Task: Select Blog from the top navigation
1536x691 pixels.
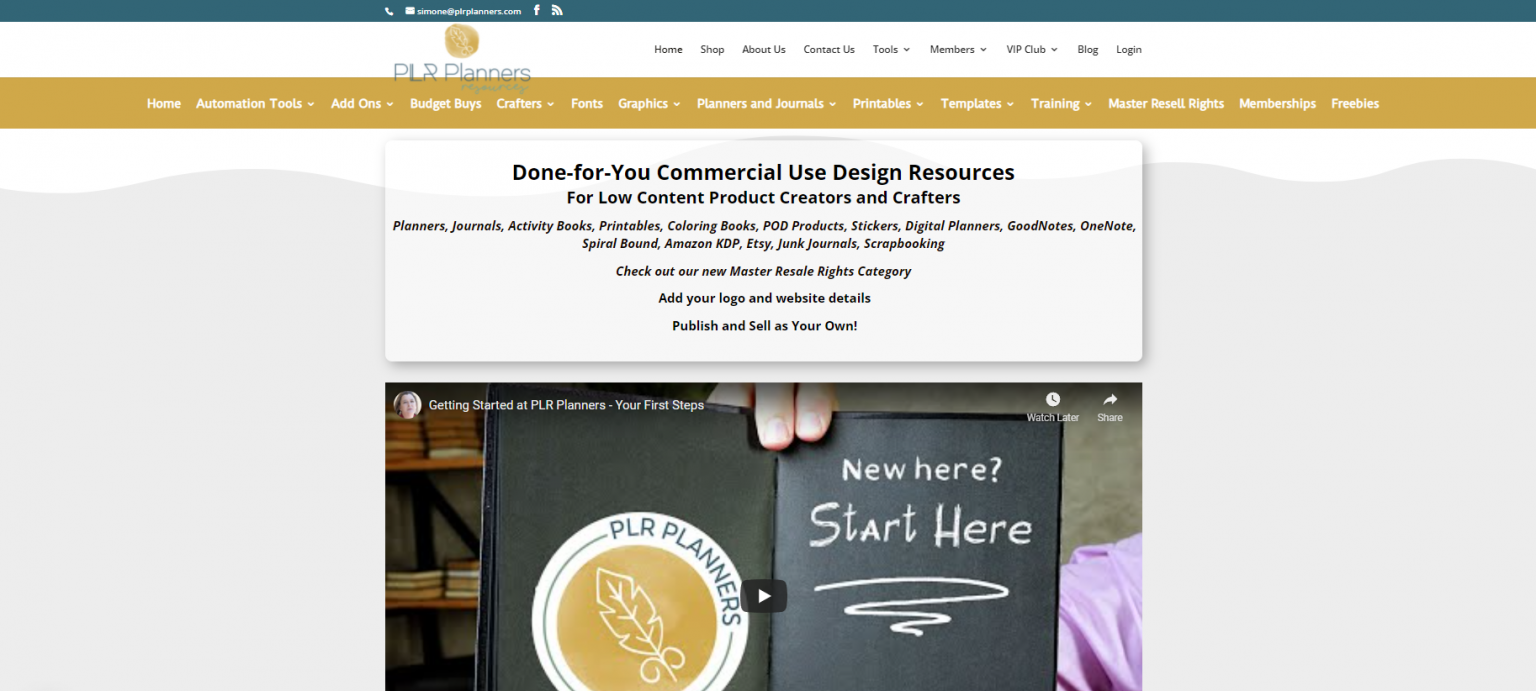Action: [1087, 49]
